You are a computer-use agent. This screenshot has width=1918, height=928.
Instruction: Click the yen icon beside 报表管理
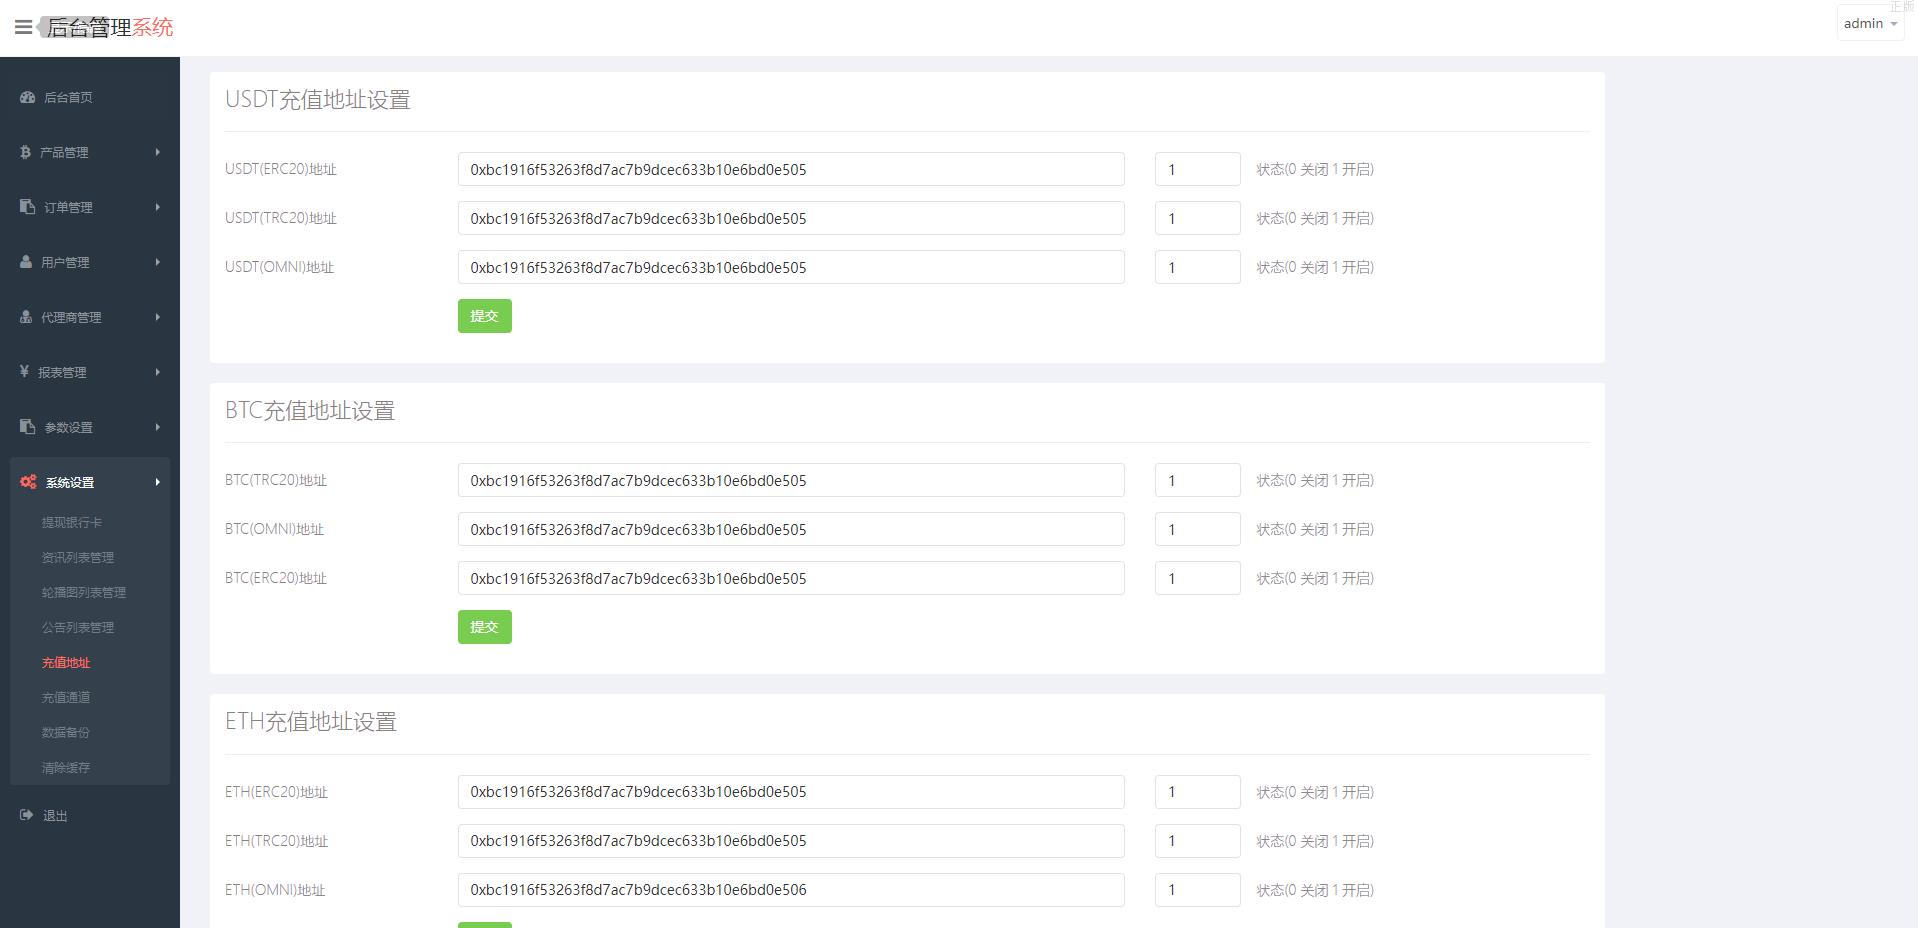click(x=24, y=371)
